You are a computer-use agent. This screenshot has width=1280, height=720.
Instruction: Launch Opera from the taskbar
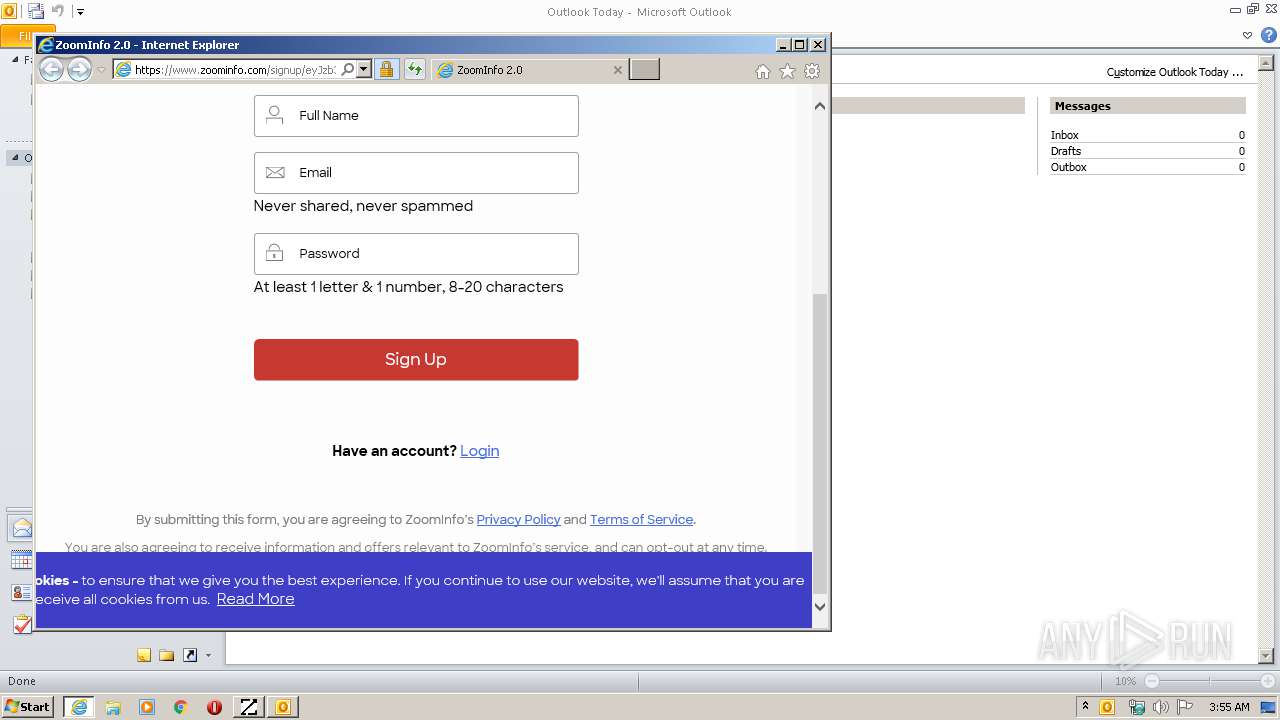[x=215, y=707]
